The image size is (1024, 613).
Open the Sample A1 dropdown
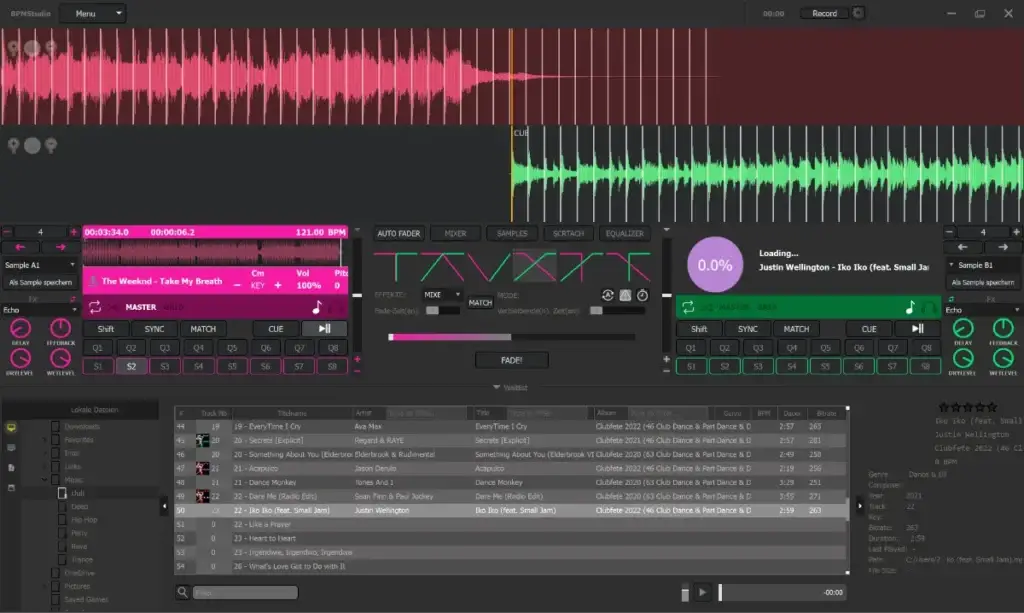pyautogui.click(x=40, y=265)
